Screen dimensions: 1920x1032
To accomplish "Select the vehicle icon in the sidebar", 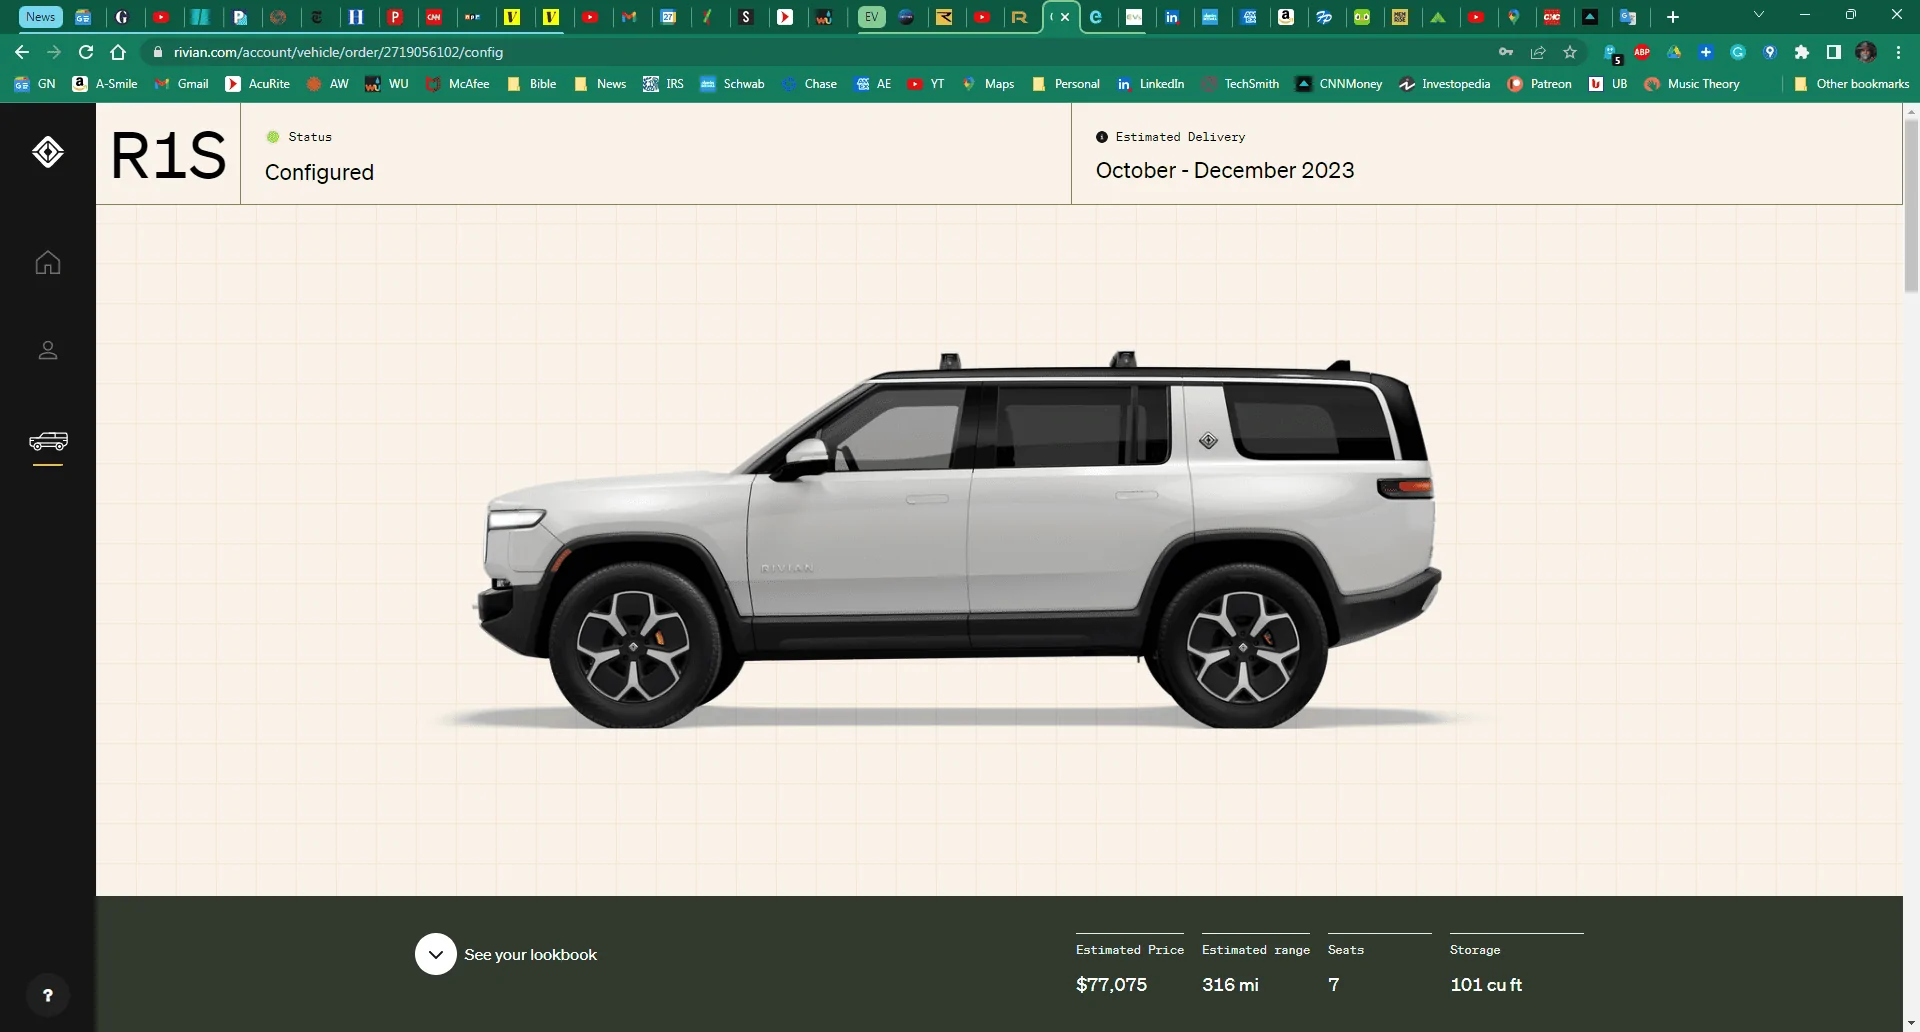I will 48,441.
